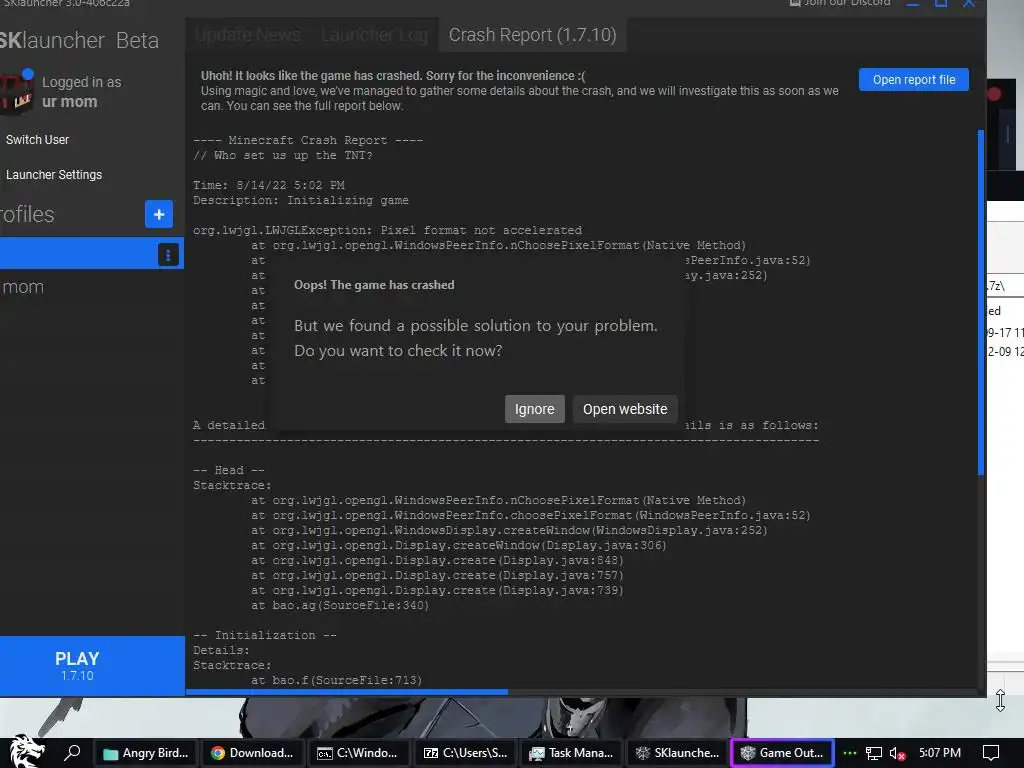Click the '-- Initialization --' heading

(x=264, y=635)
